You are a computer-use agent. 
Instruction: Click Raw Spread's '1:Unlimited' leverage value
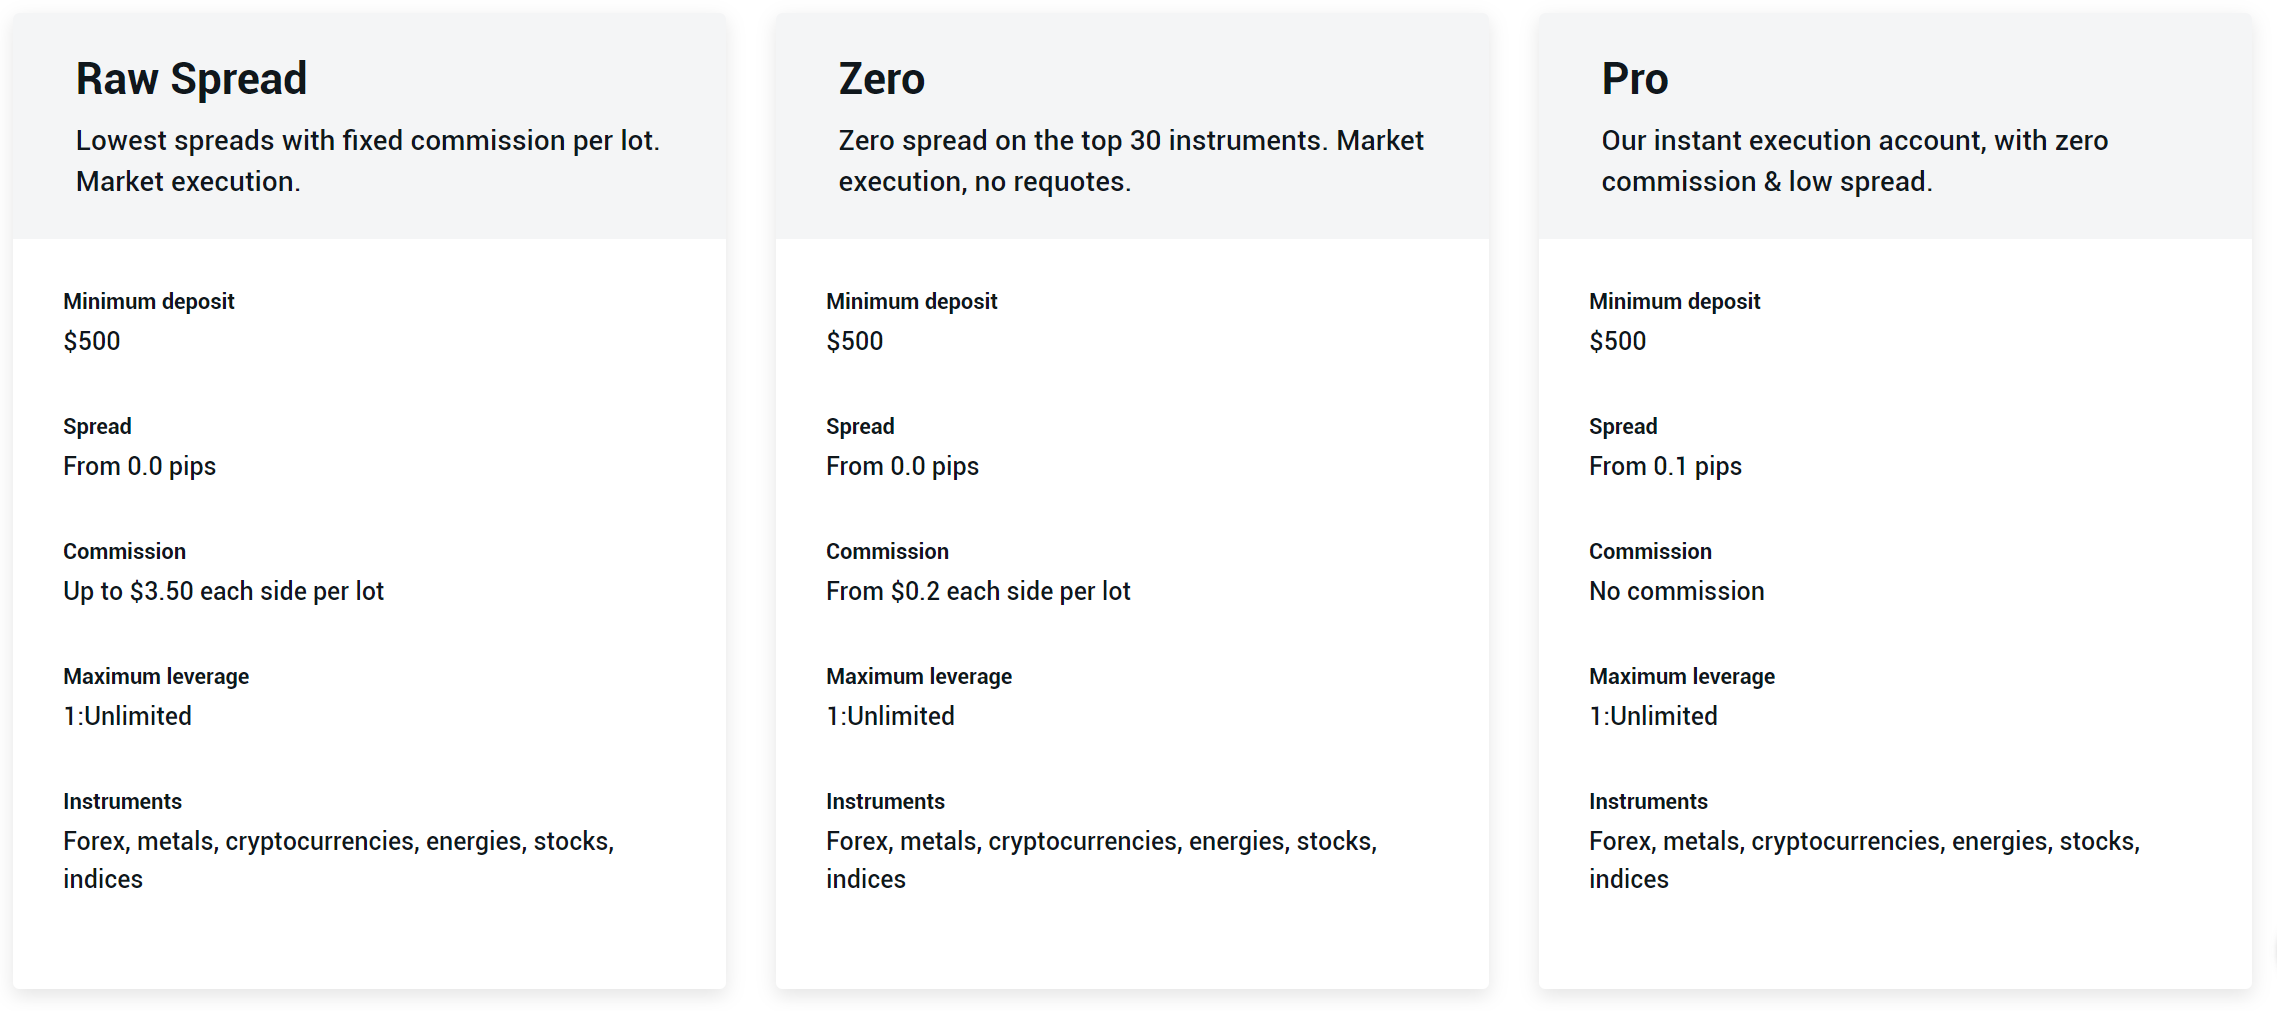(x=127, y=716)
